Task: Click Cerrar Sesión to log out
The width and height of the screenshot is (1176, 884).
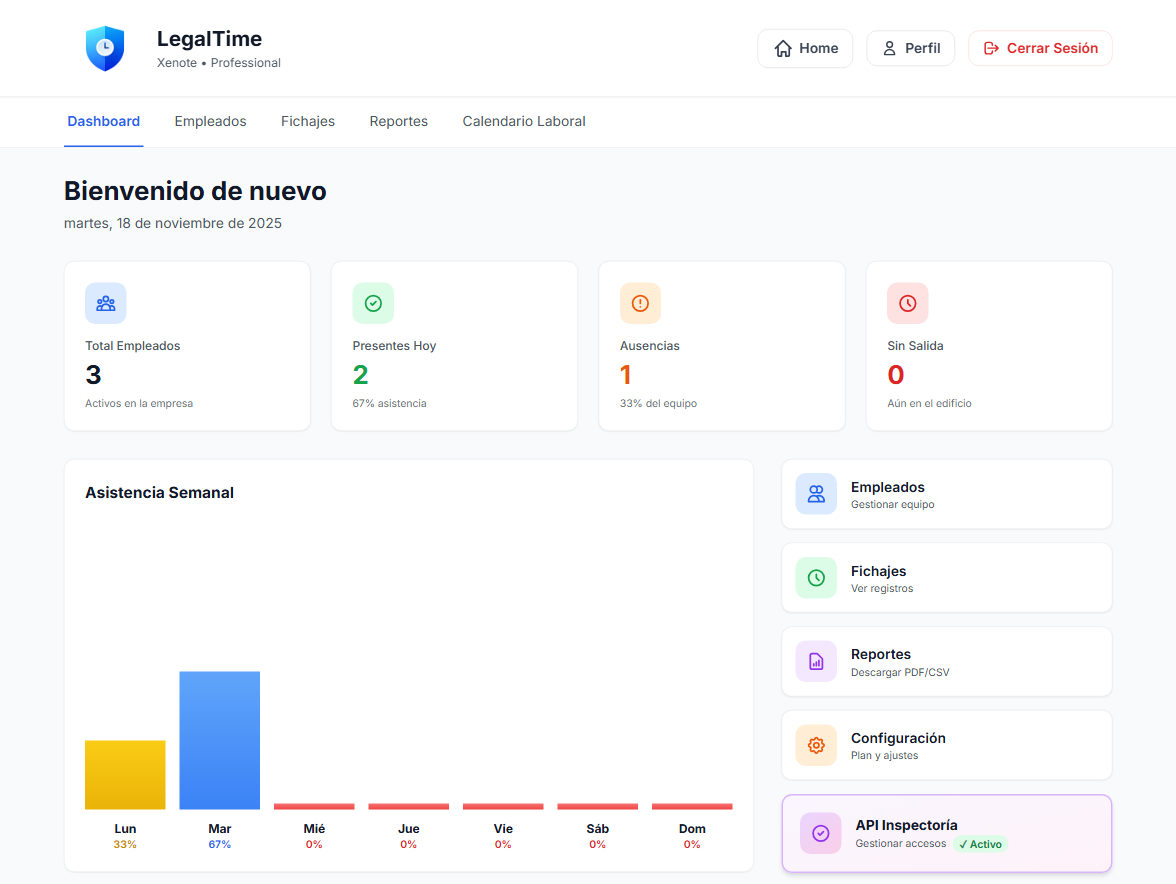Action: coord(1040,48)
